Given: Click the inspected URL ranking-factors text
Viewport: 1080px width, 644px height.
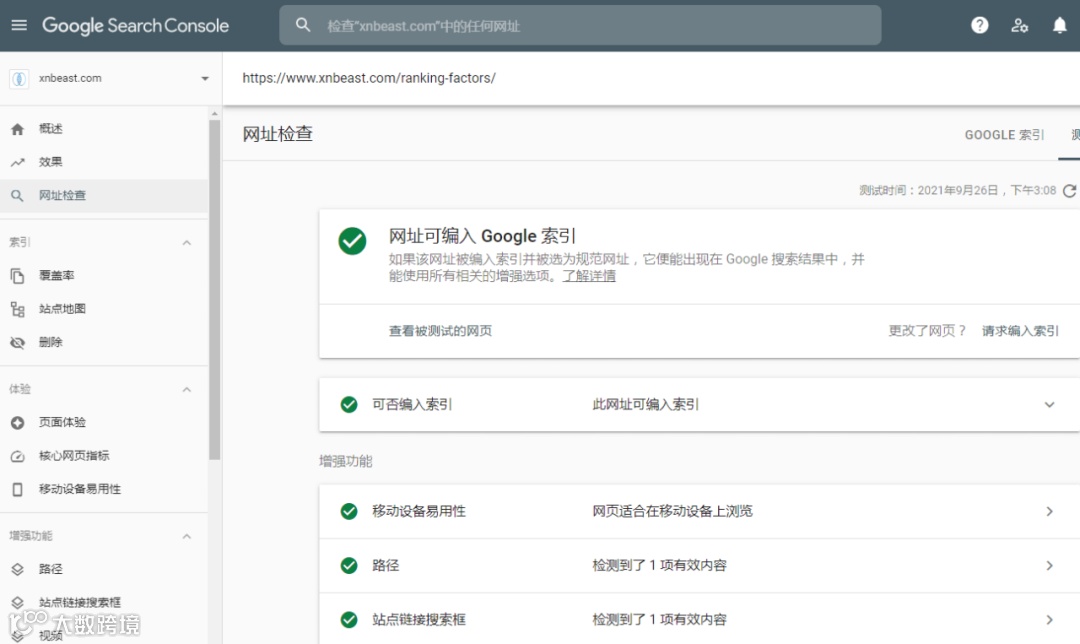Looking at the screenshot, I should (368, 78).
